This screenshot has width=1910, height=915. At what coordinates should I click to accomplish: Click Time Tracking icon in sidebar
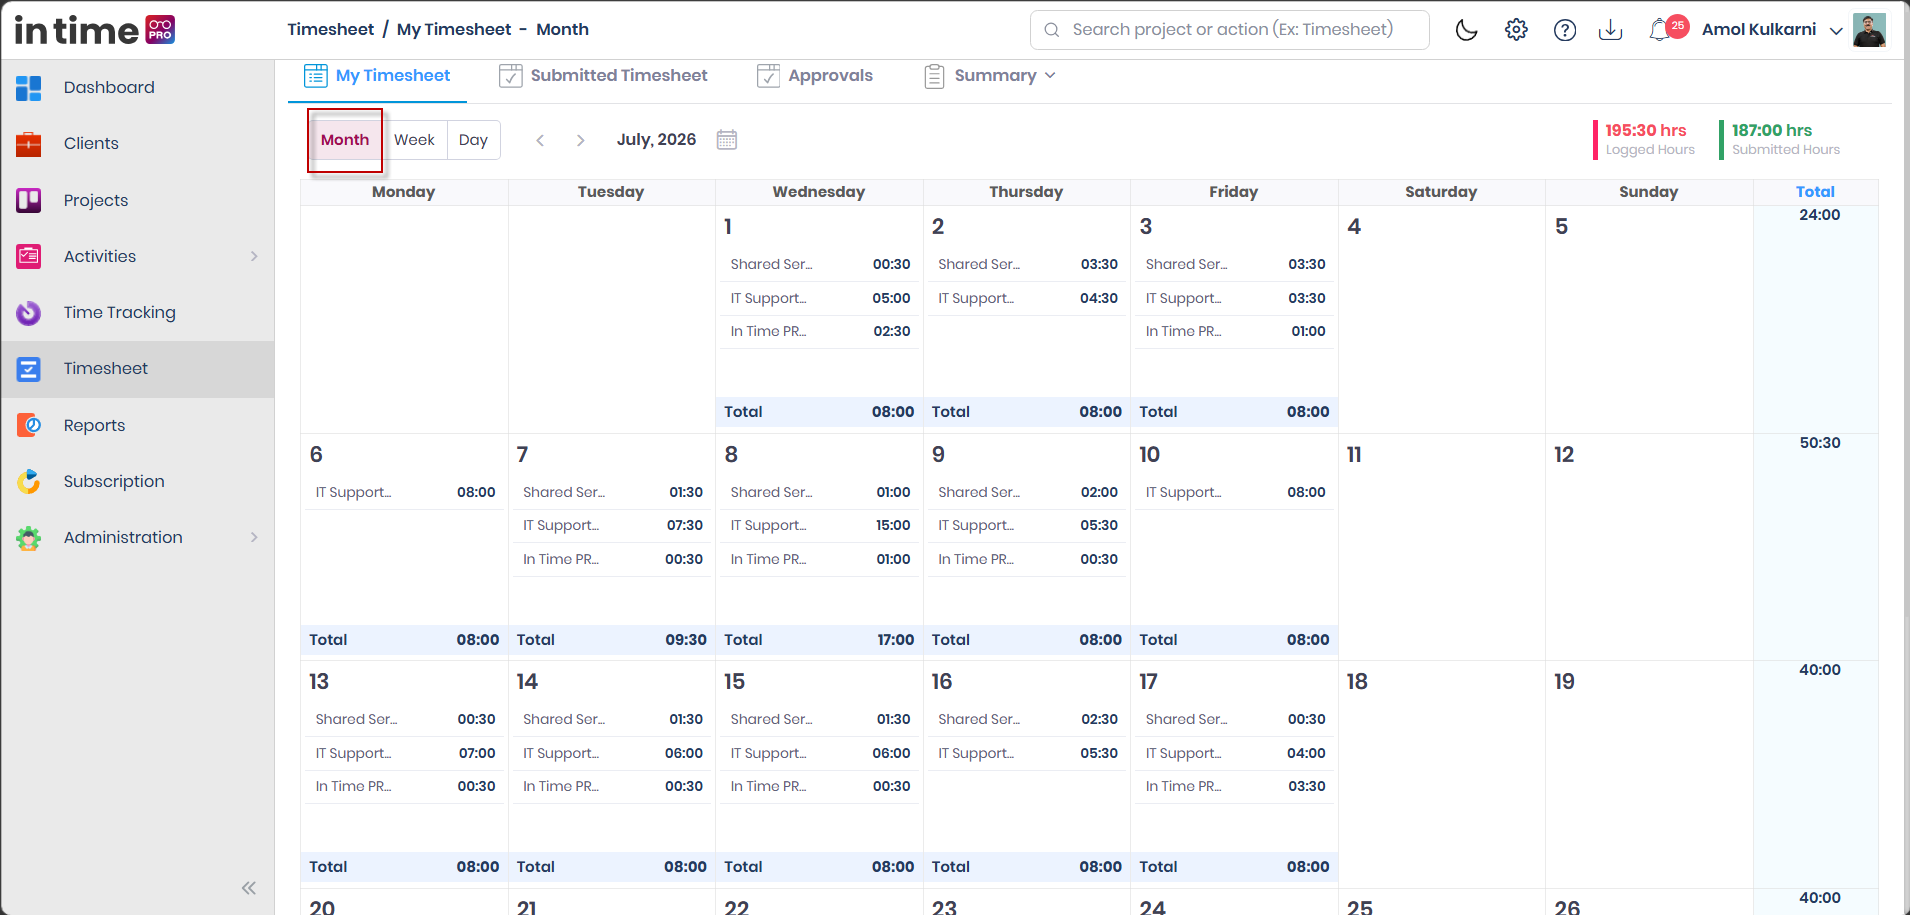(29, 313)
